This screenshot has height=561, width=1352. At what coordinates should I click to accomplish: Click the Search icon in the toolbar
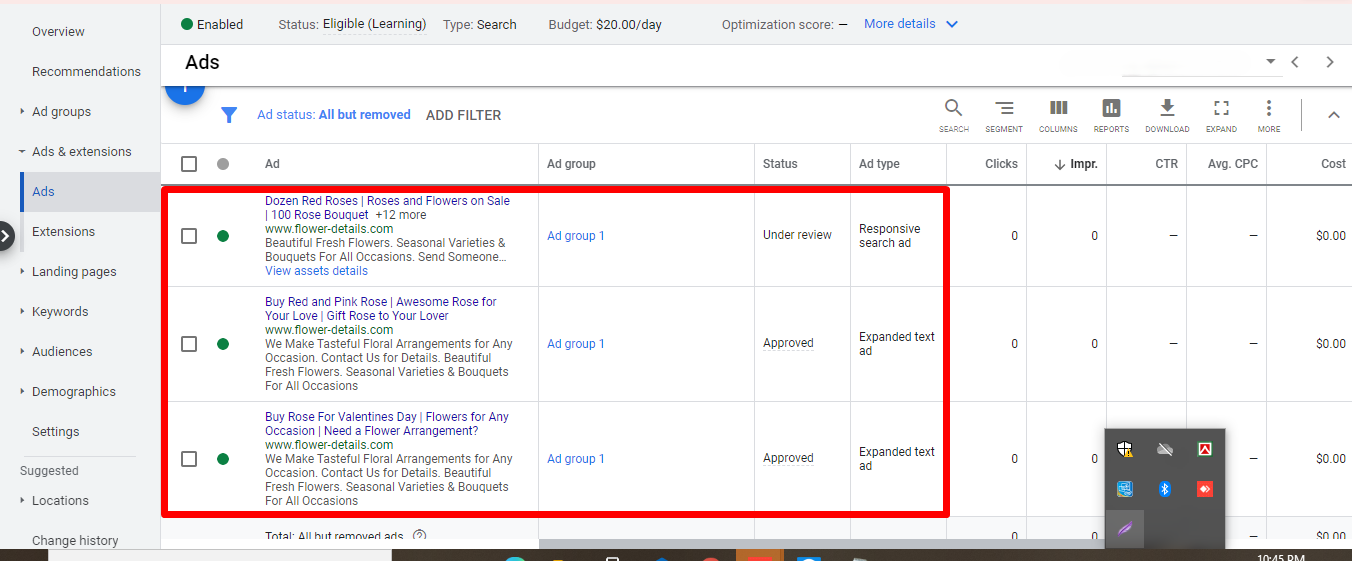(x=953, y=109)
